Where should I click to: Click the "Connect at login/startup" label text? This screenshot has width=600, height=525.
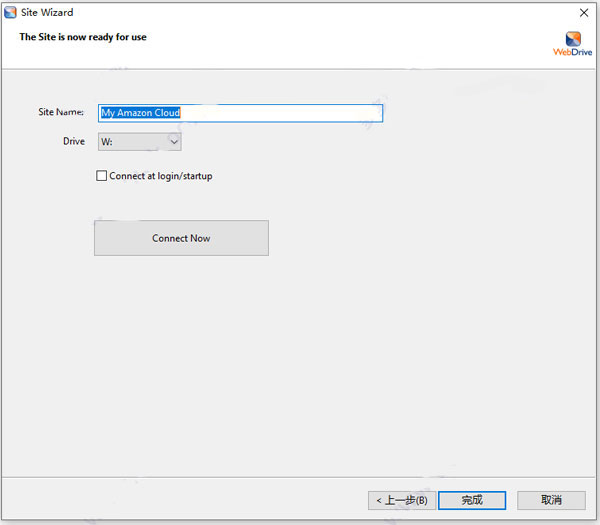pos(161,176)
